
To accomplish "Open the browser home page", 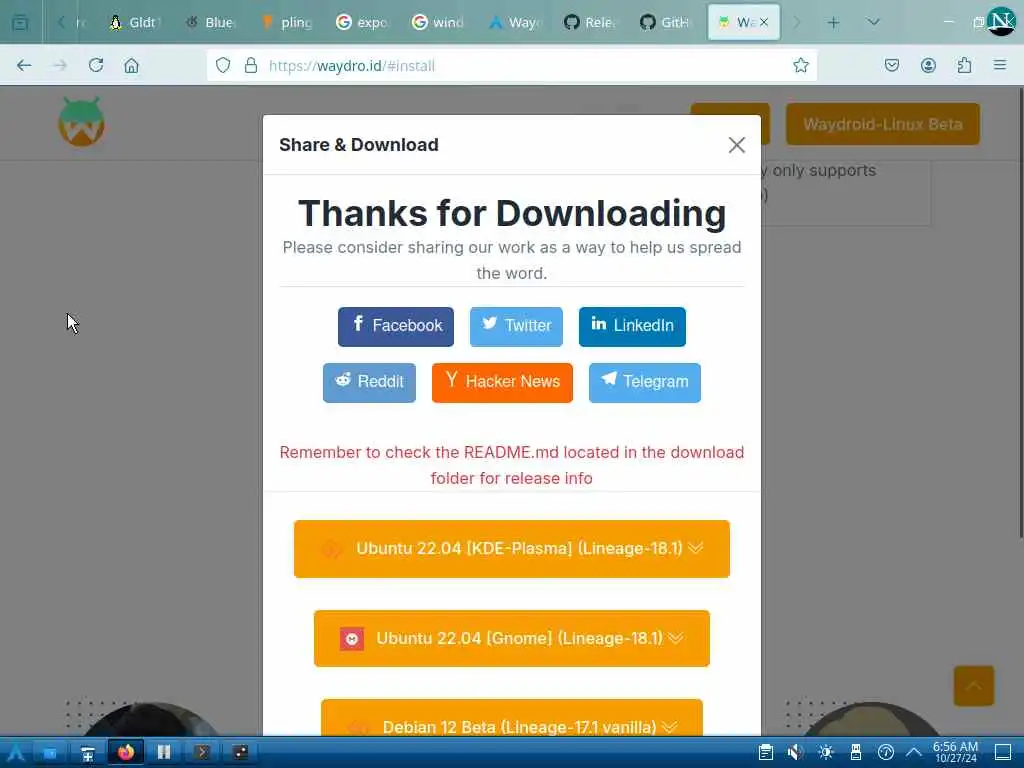I will coord(132,65).
